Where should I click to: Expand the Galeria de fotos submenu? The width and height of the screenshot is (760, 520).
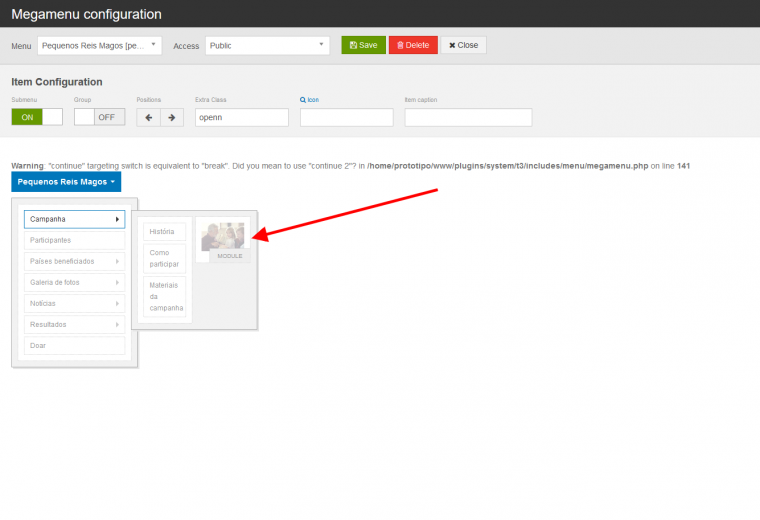pos(75,283)
